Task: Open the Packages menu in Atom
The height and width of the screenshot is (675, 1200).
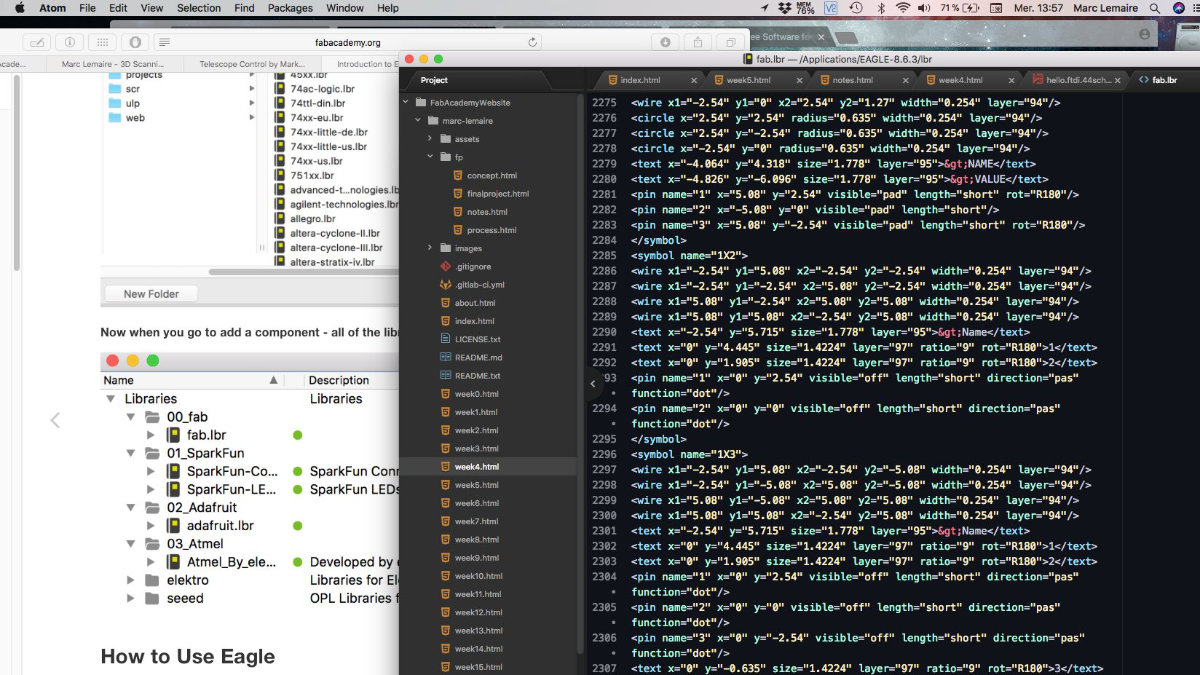Action: pos(290,8)
